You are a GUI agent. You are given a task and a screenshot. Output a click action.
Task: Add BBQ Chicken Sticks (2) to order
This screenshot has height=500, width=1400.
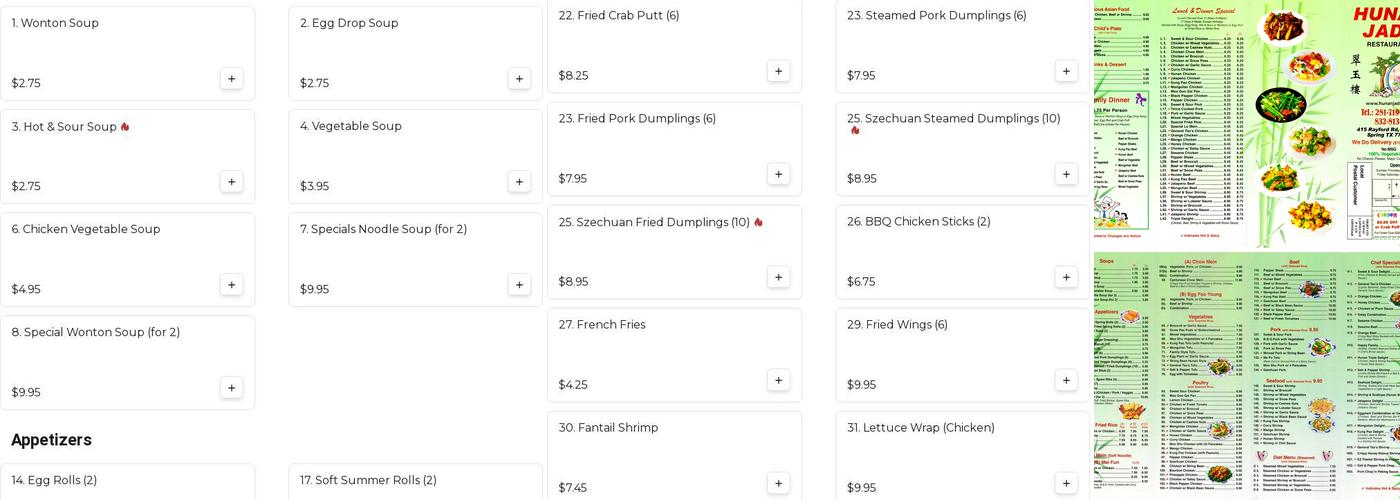coord(1066,277)
